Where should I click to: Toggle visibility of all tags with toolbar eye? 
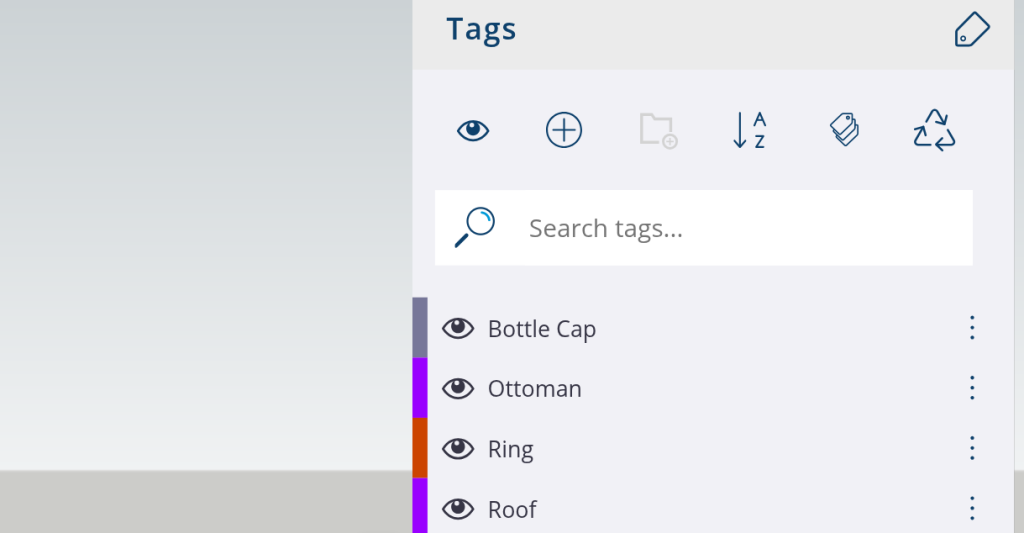click(x=473, y=130)
